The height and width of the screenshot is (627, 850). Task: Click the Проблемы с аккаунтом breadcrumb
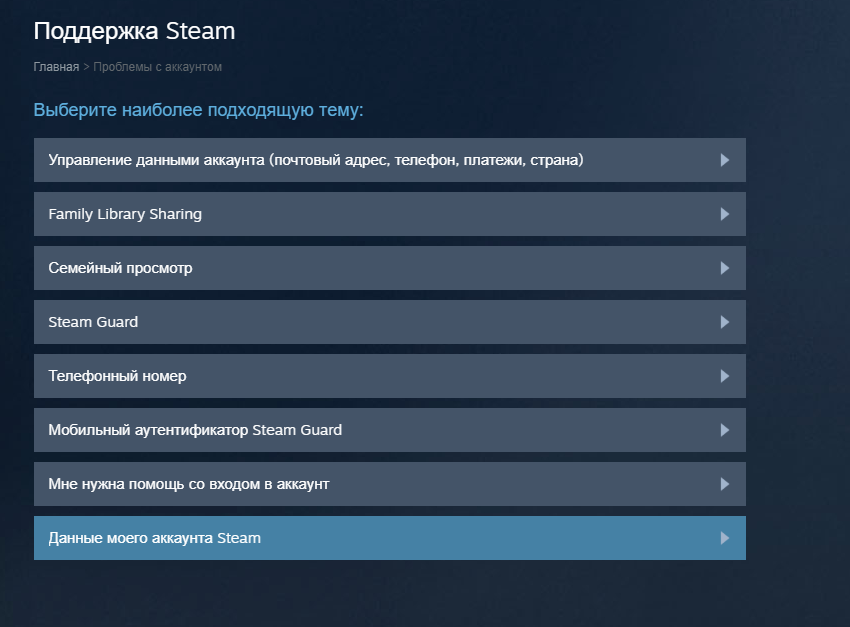pyautogui.click(x=158, y=67)
